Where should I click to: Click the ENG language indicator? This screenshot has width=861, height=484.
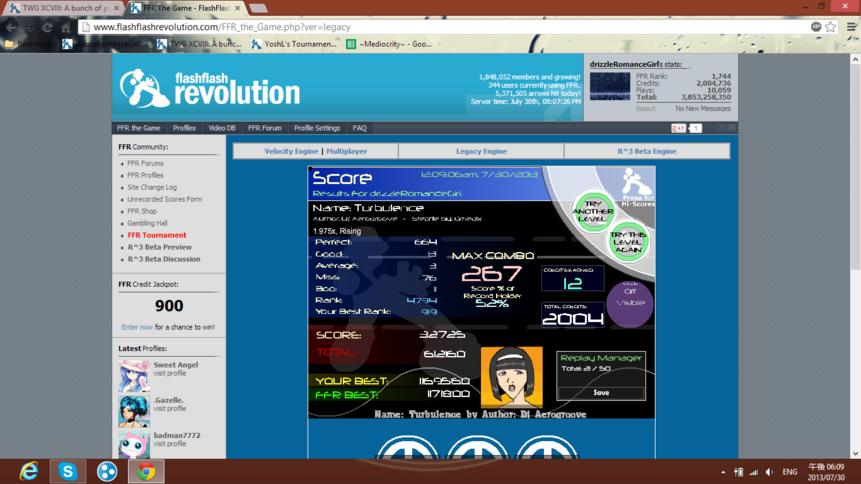pyautogui.click(x=790, y=472)
